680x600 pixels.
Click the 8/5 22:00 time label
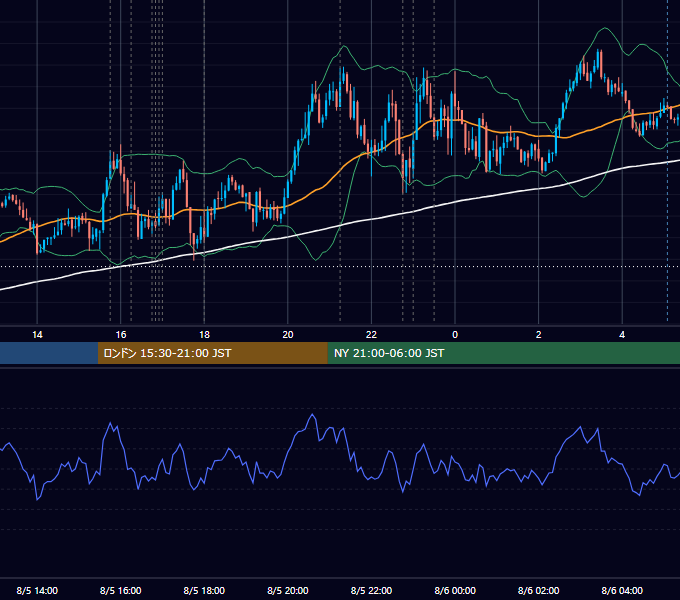point(371,590)
